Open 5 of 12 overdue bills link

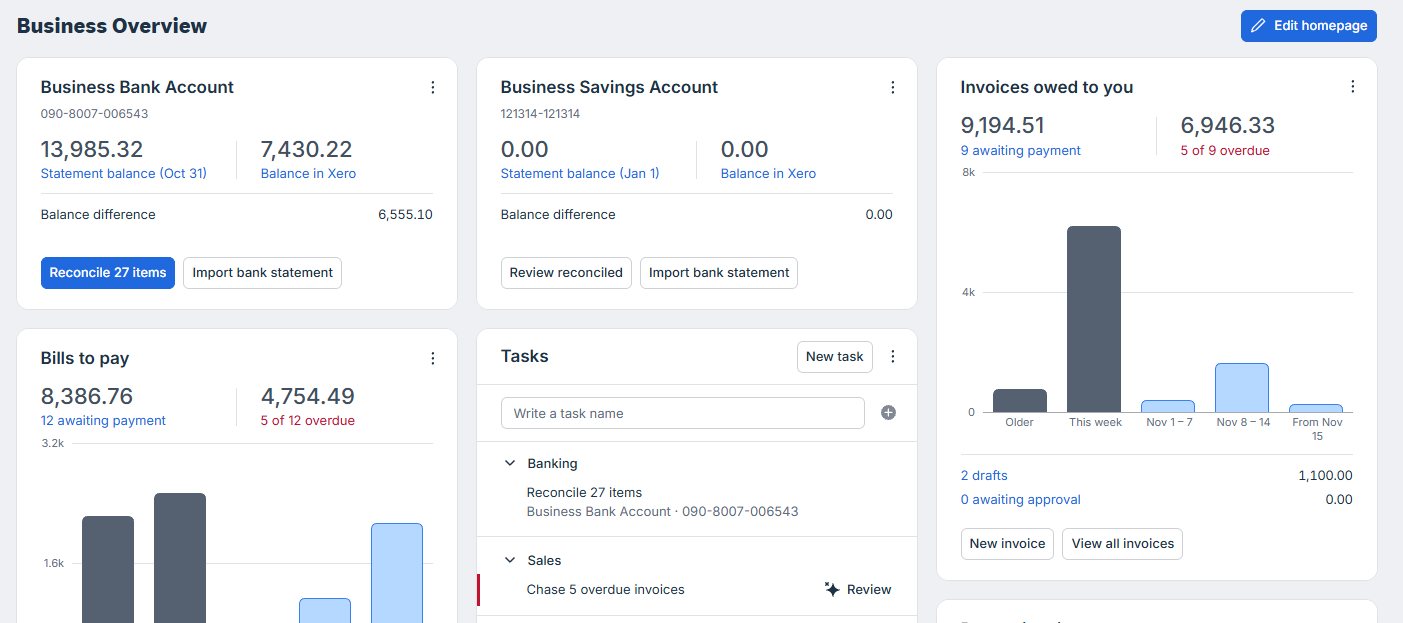[308, 420]
